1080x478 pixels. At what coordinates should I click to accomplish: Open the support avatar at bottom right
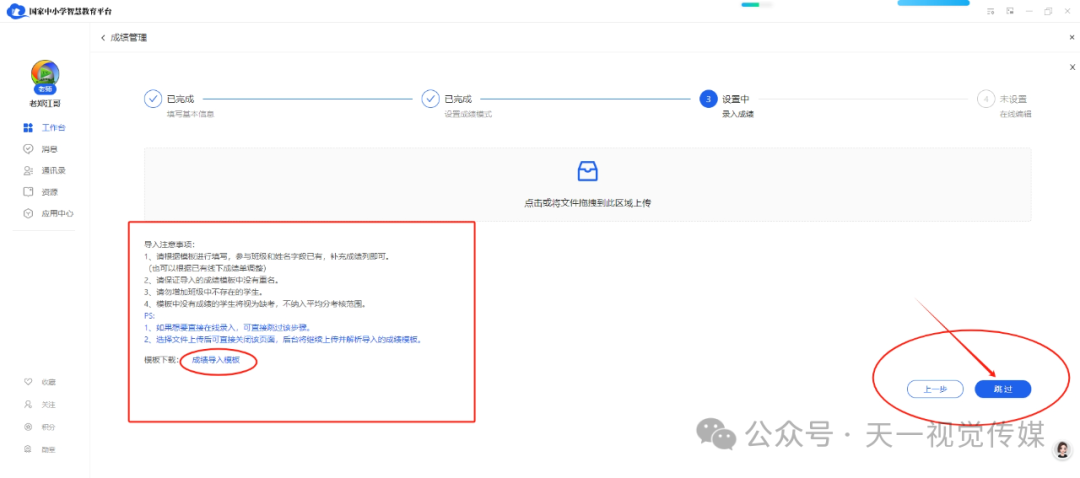[1062, 450]
